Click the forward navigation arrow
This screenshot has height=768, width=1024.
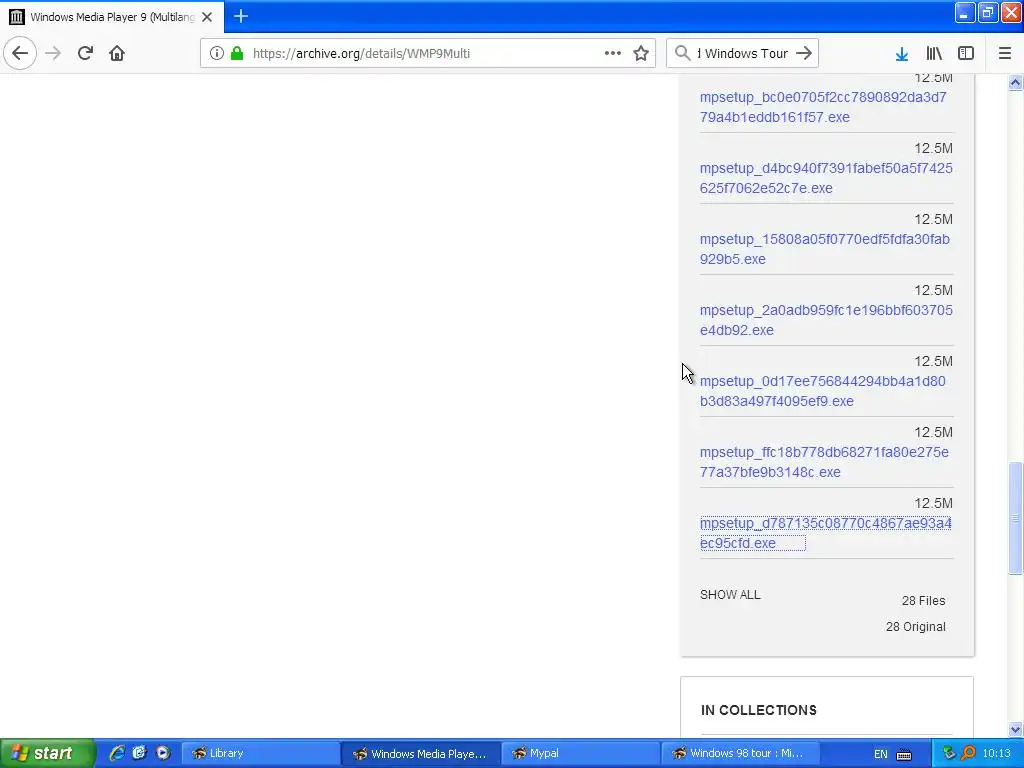pyautogui.click(x=53, y=53)
